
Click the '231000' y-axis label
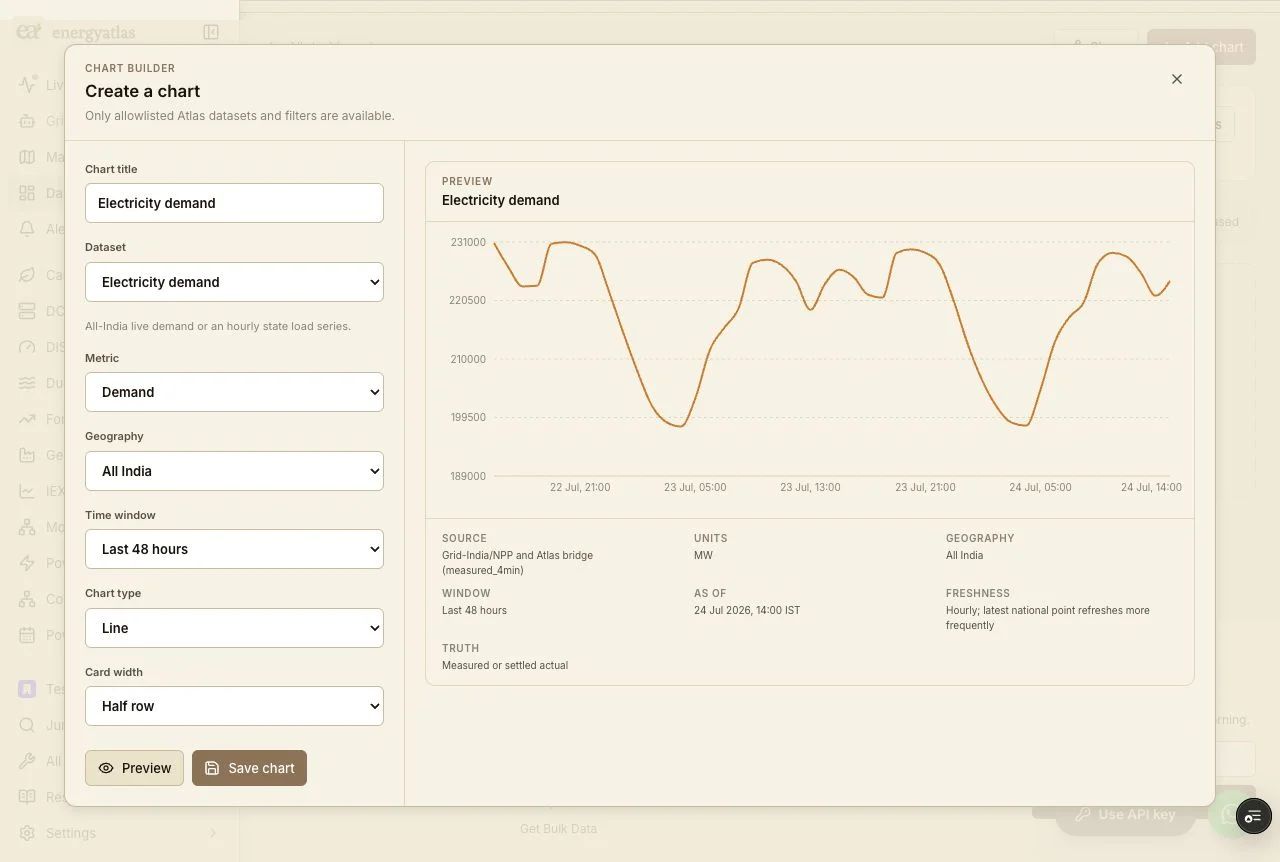point(468,242)
